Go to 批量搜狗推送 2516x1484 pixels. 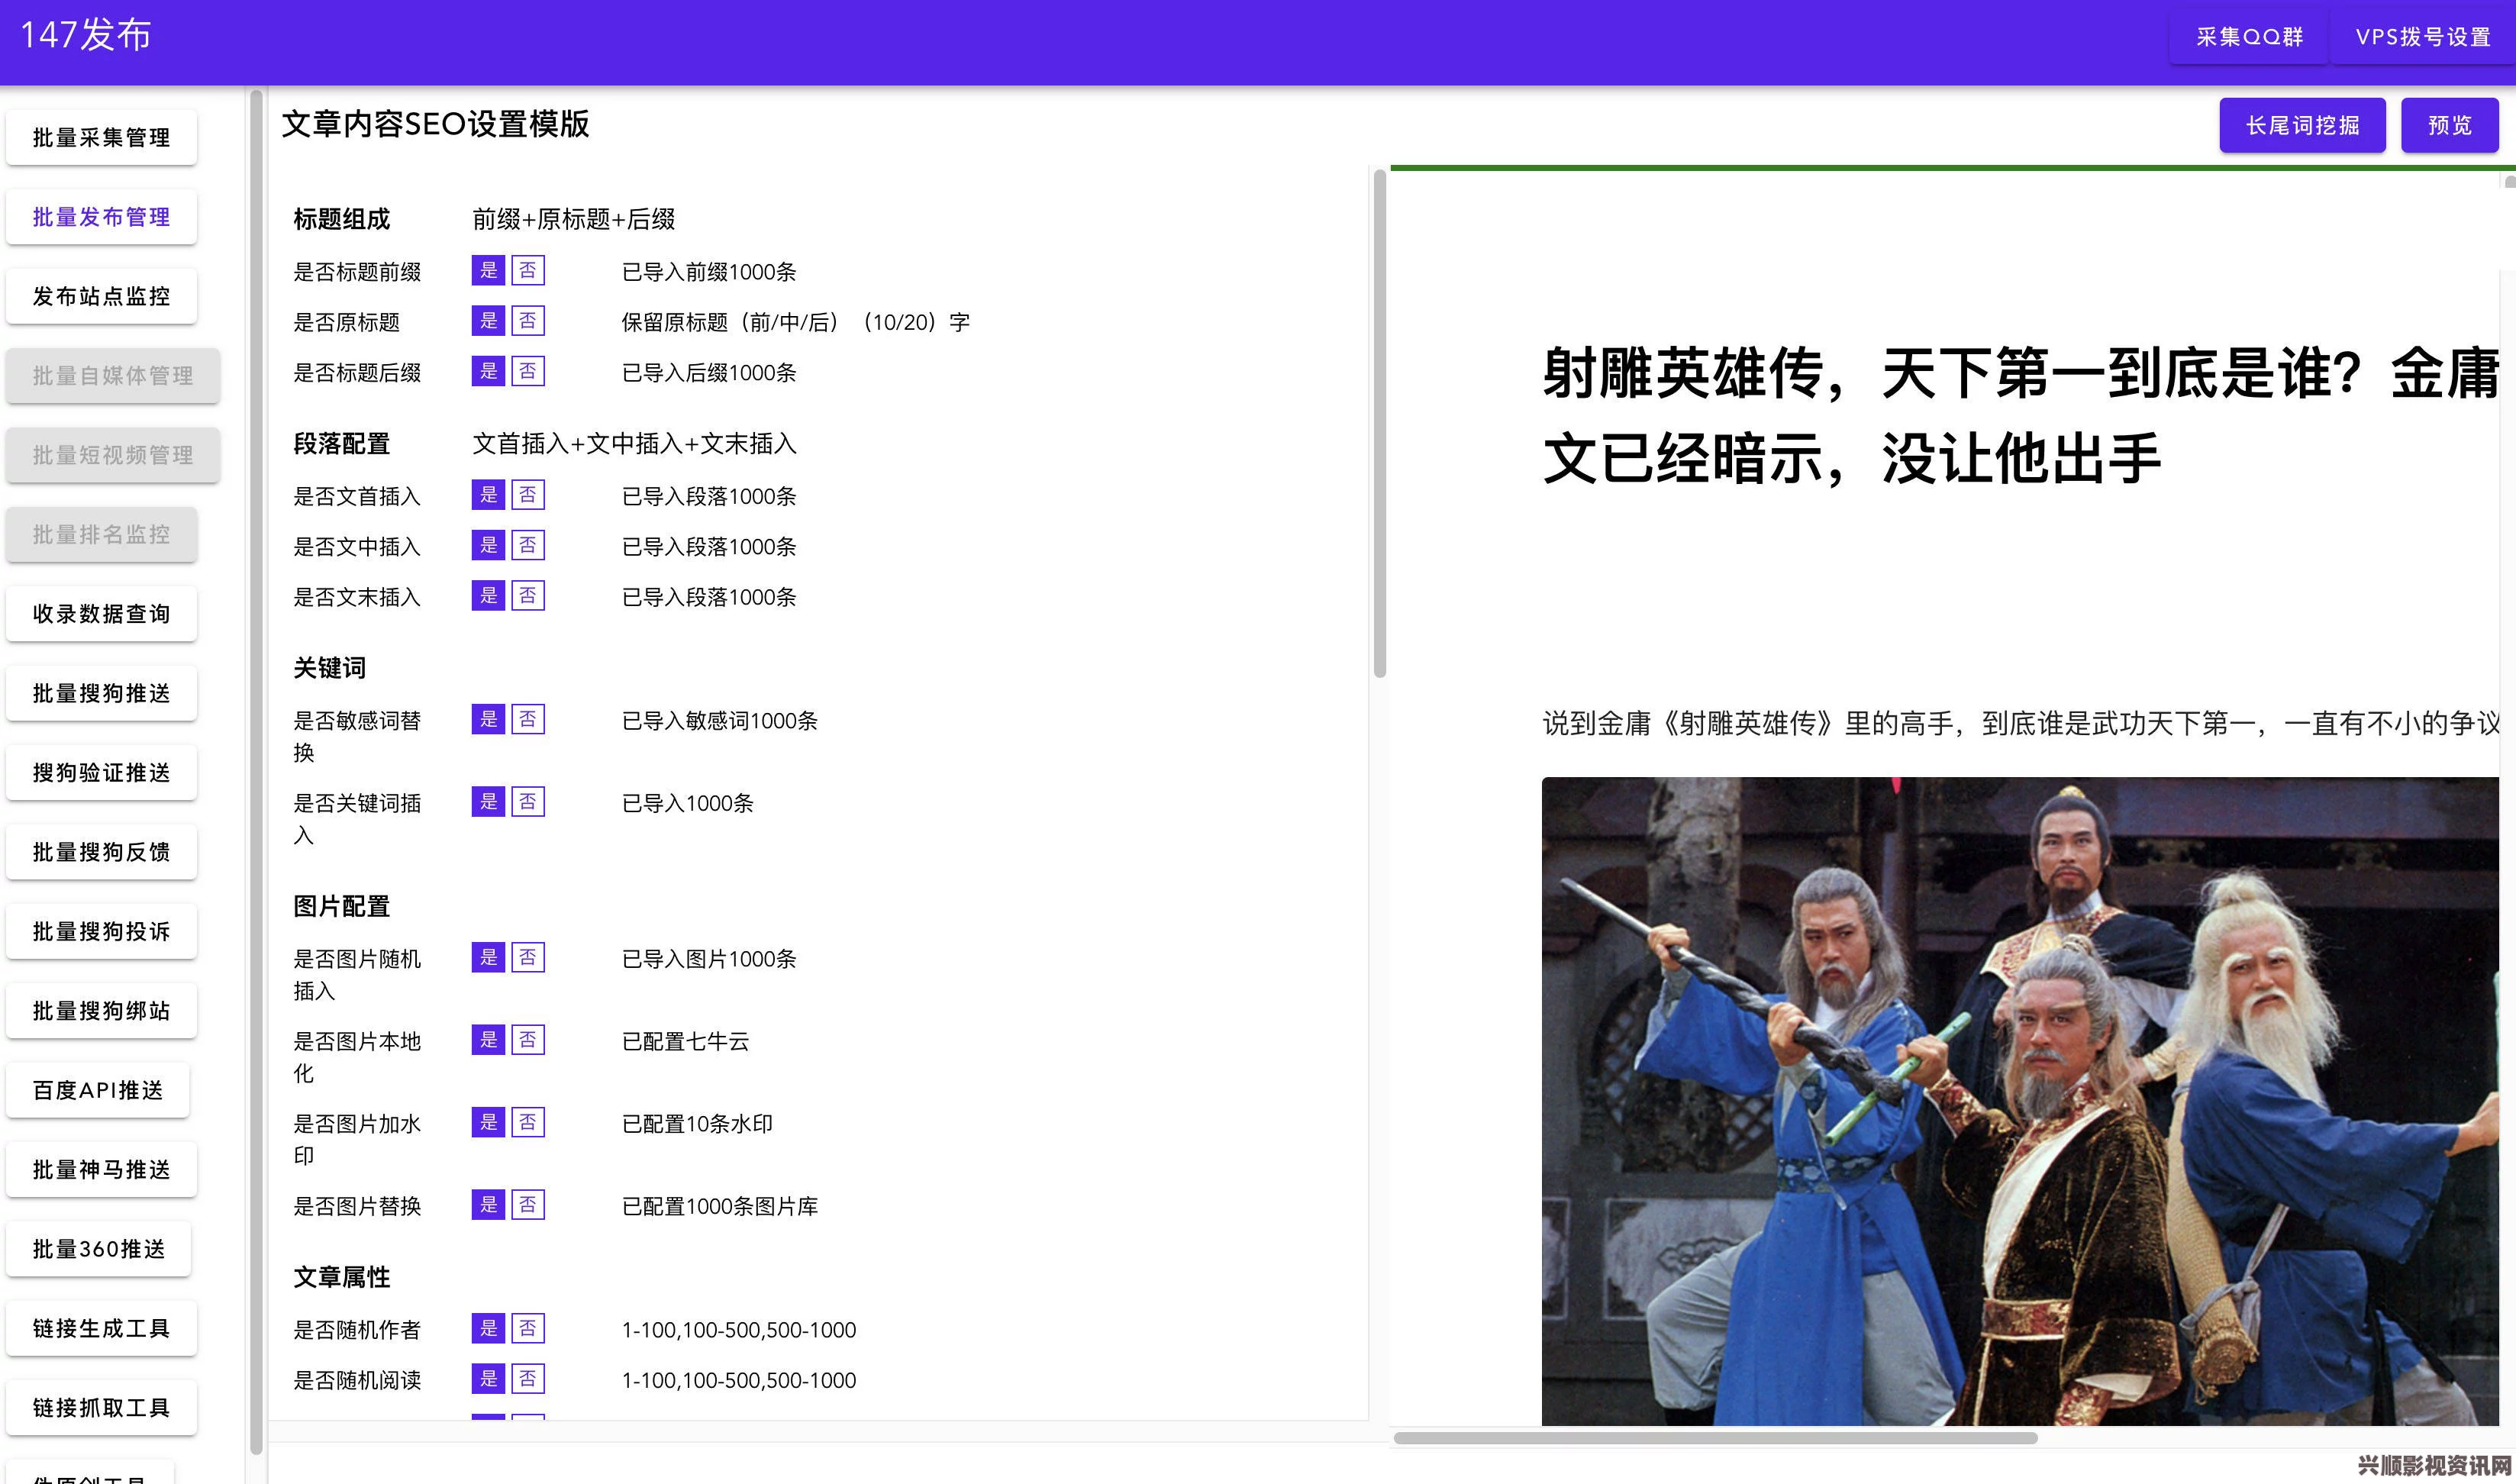[x=101, y=693]
